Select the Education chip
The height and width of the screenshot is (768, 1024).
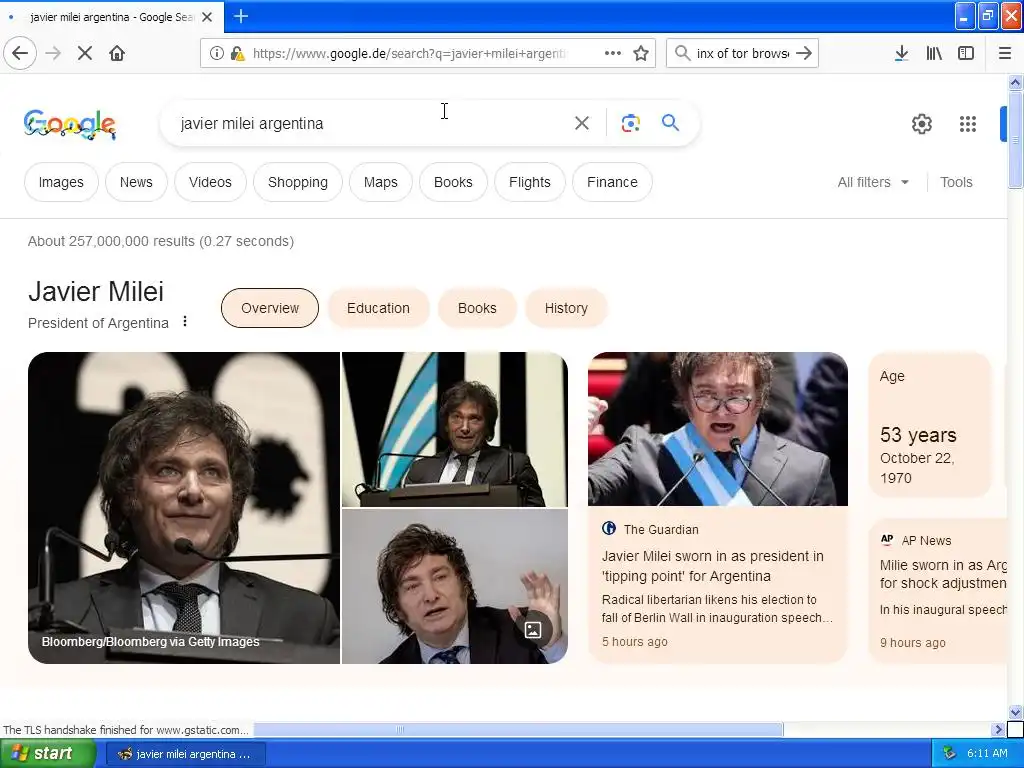point(378,308)
